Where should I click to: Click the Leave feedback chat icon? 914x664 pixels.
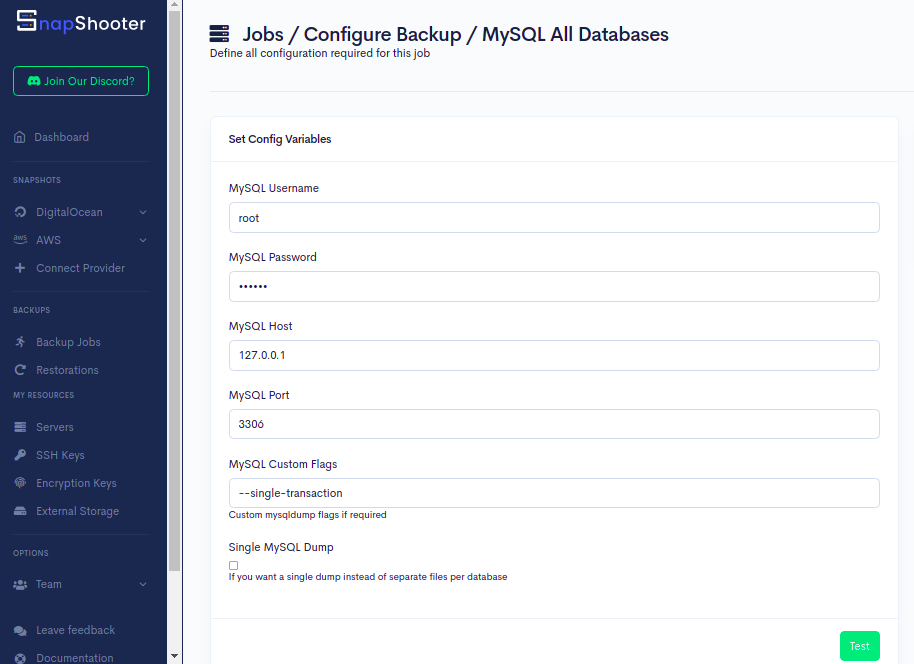pos(20,630)
